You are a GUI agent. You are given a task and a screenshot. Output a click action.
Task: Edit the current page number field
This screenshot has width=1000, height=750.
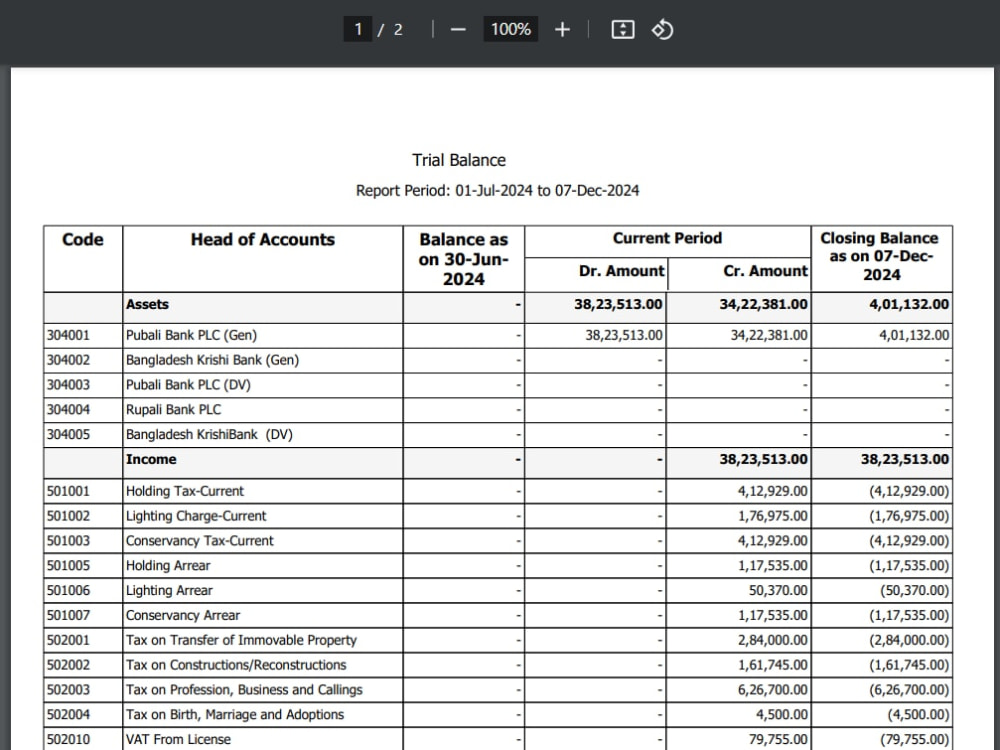tap(358, 29)
